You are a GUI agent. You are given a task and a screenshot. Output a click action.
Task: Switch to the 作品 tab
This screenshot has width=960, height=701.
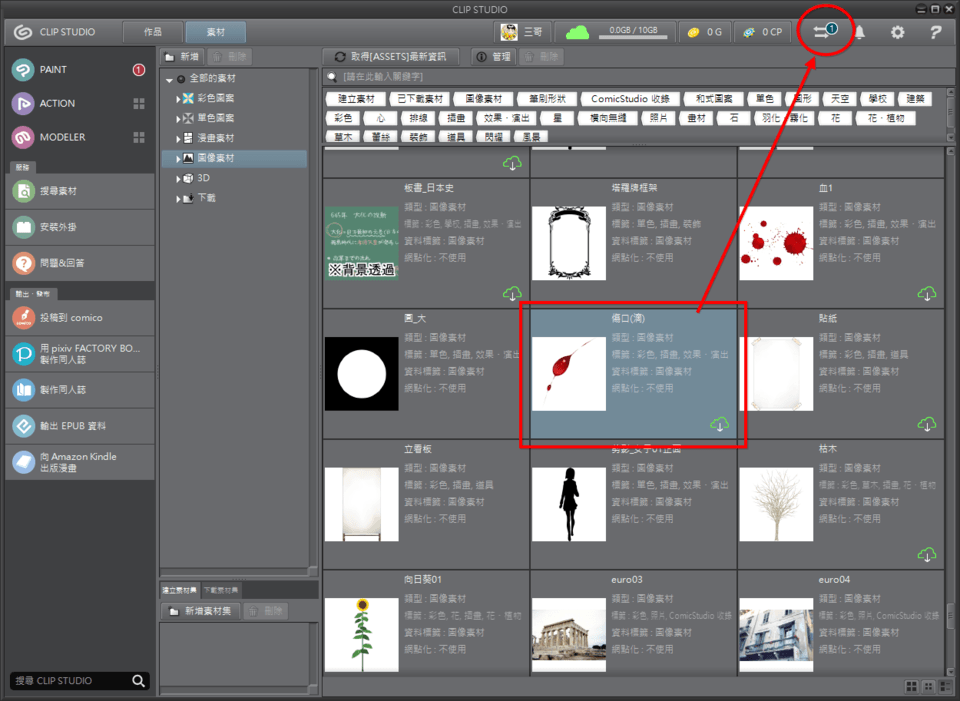point(153,32)
